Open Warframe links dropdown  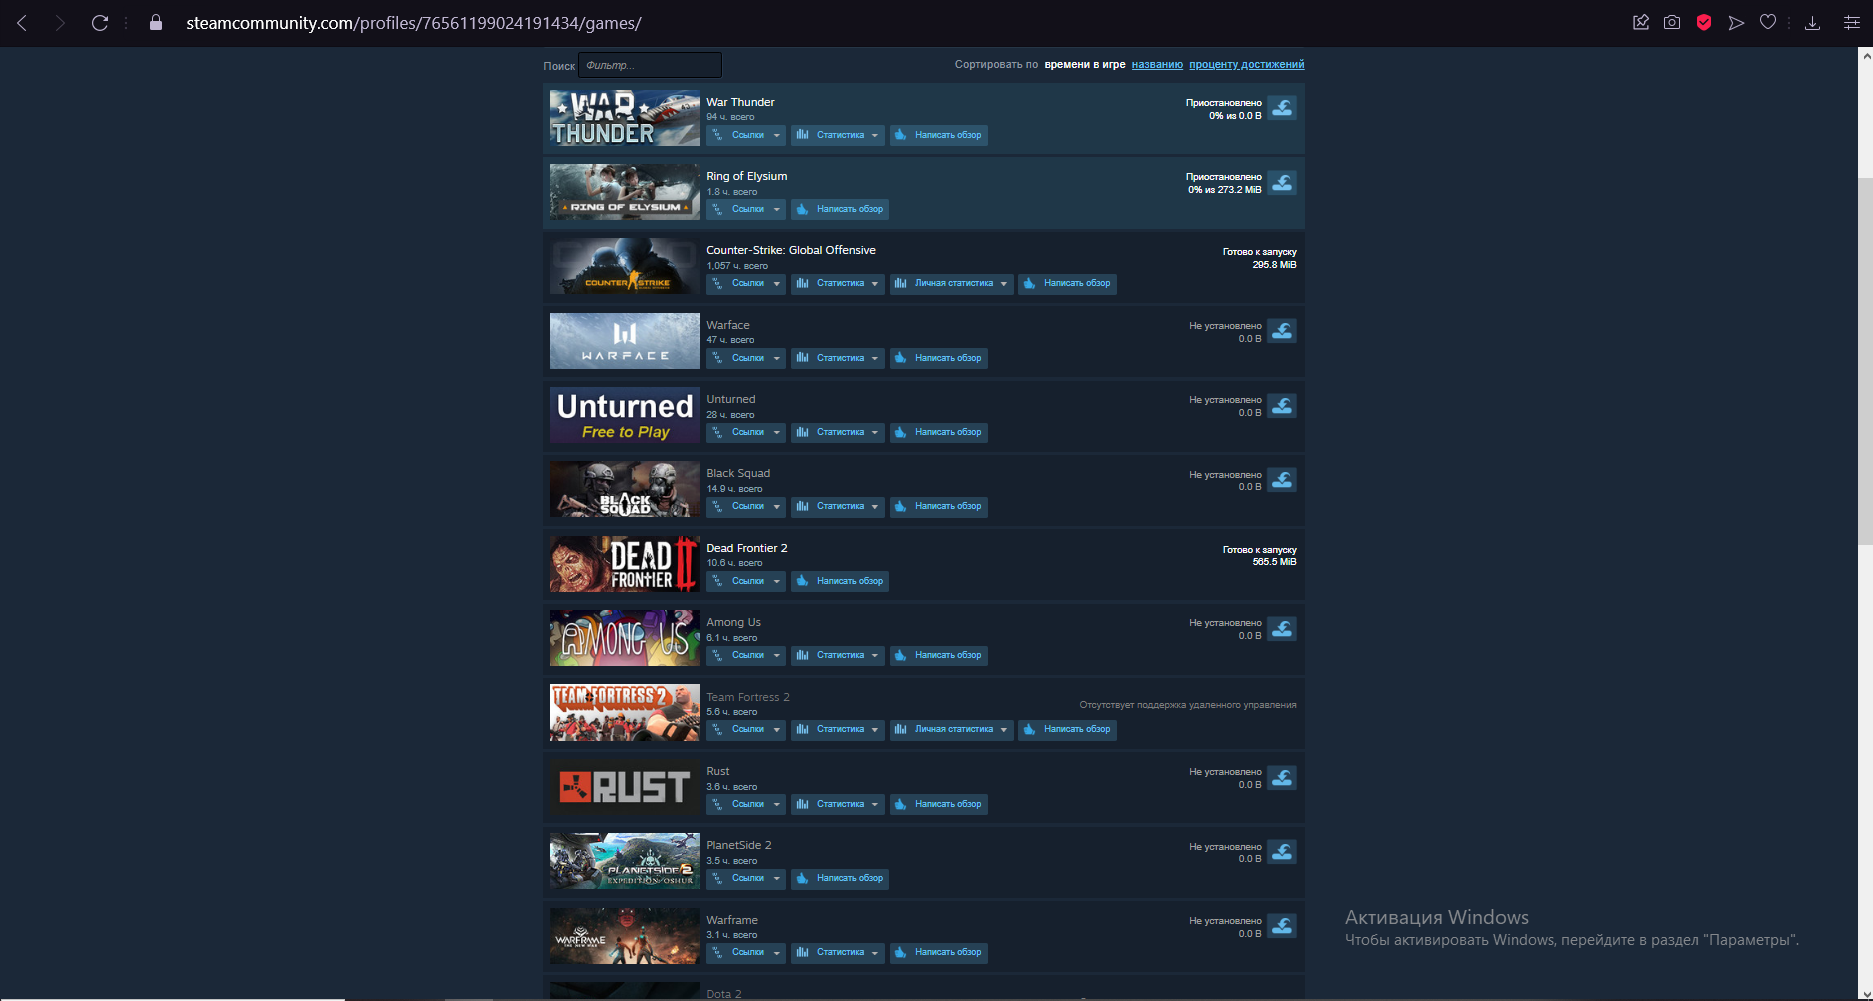[x=746, y=952]
